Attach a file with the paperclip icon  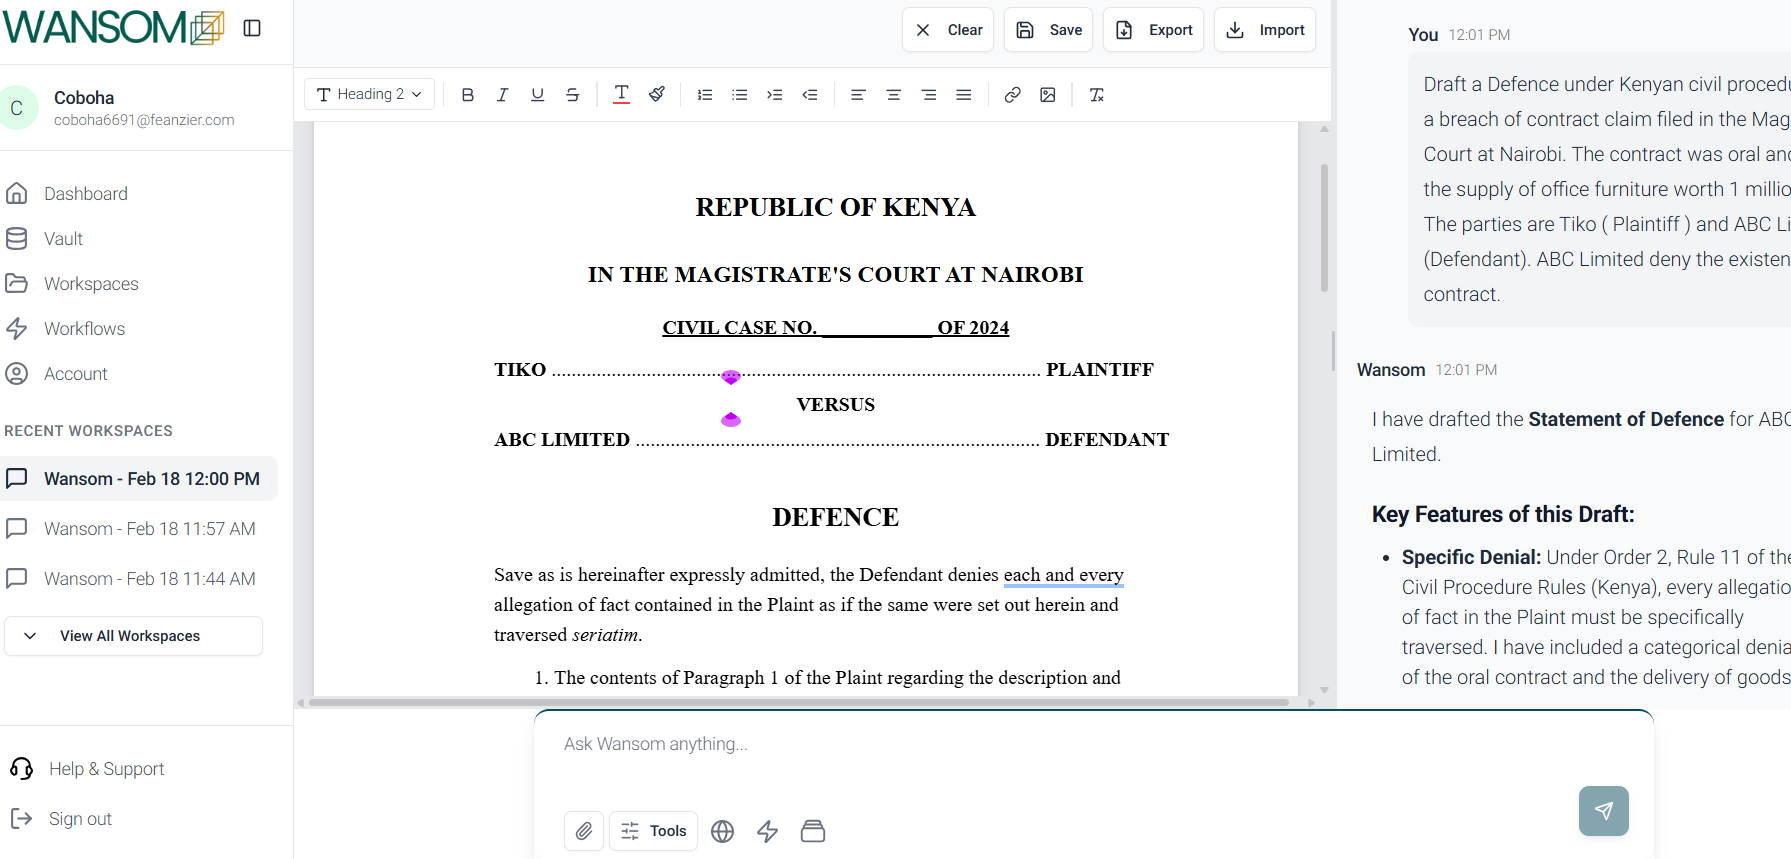pos(584,831)
